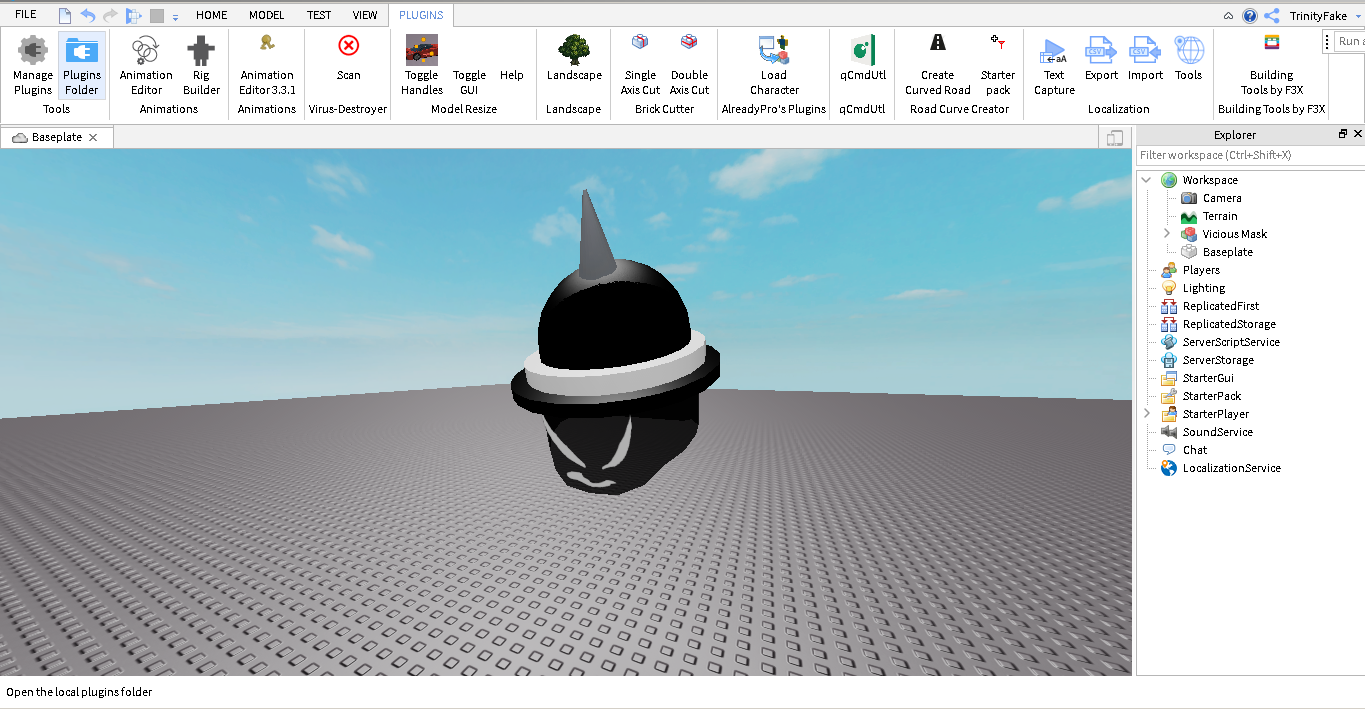The width and height of the screenshot is (1365, 709).
Task: Close the Baseplate tab
Action: [x=93, y=137]
